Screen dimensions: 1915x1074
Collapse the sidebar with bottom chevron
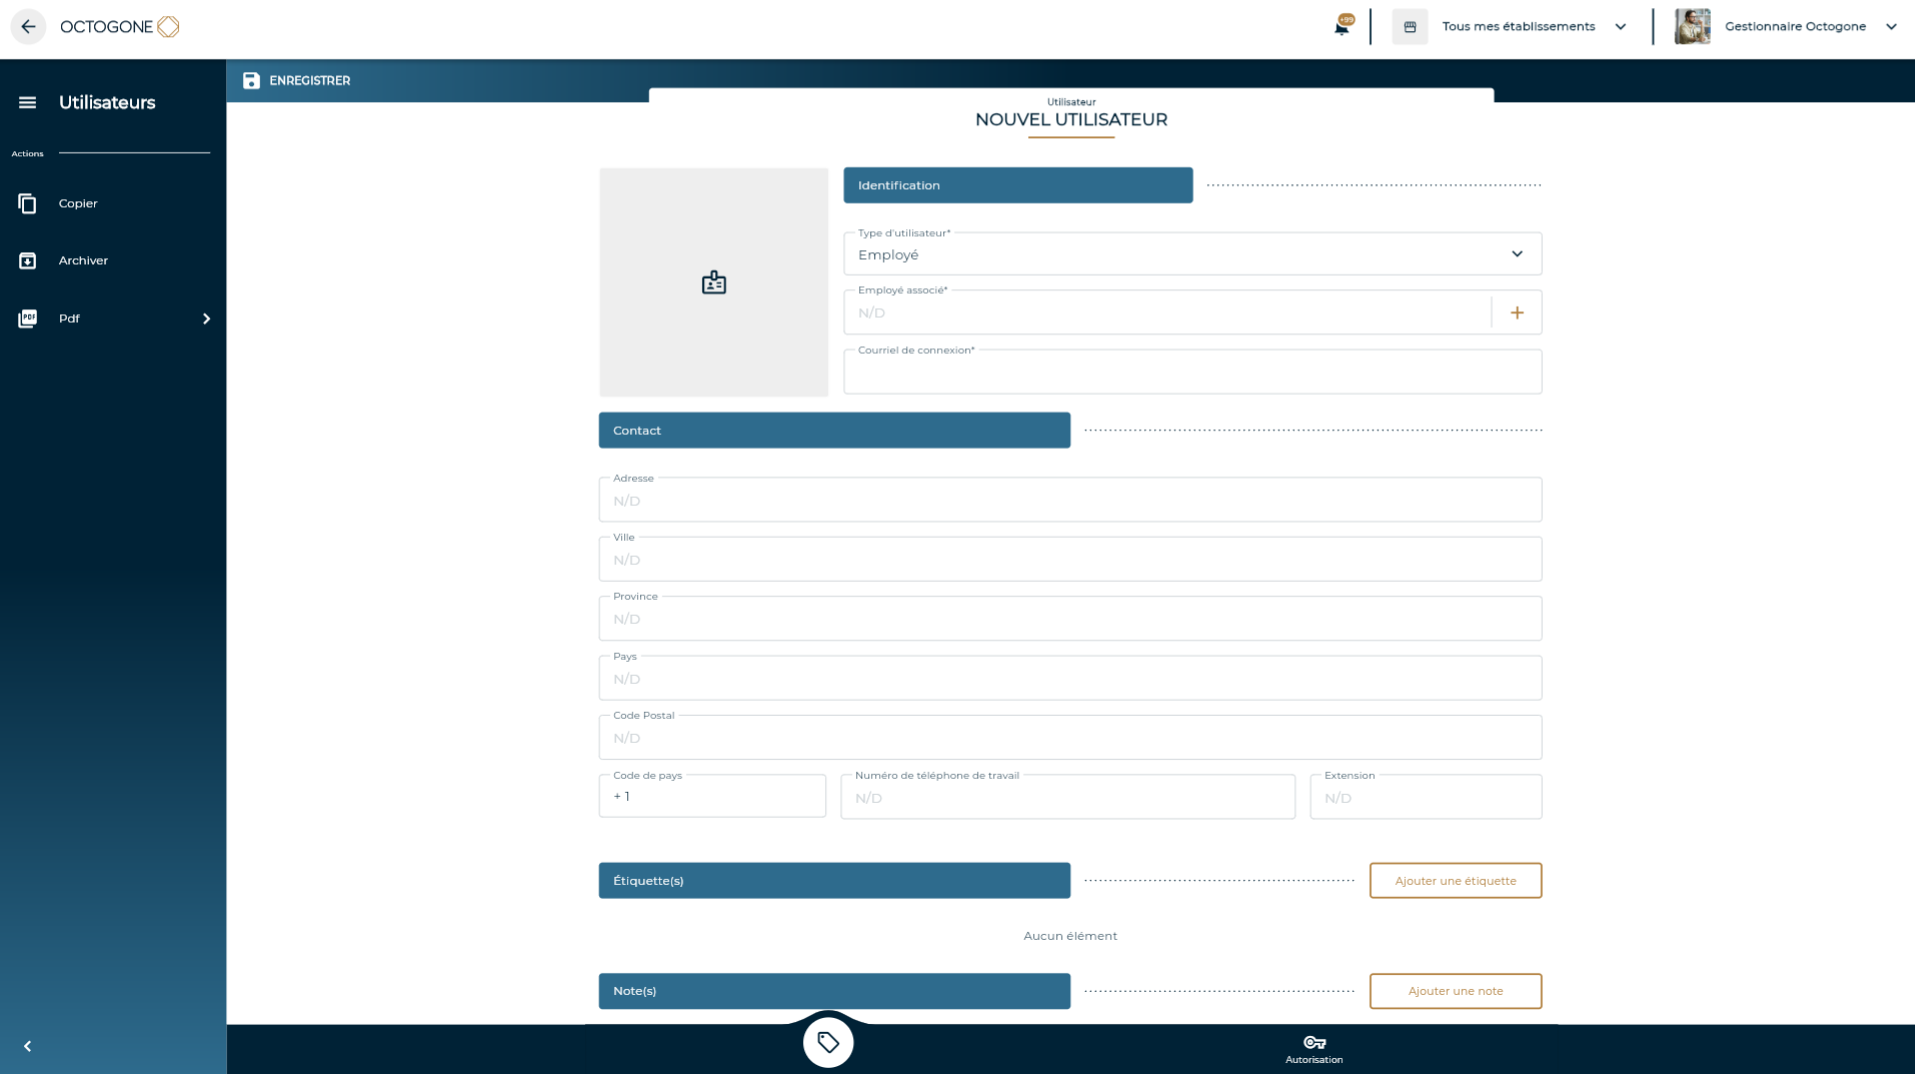pyautogui.click(x=28, y=1047)
